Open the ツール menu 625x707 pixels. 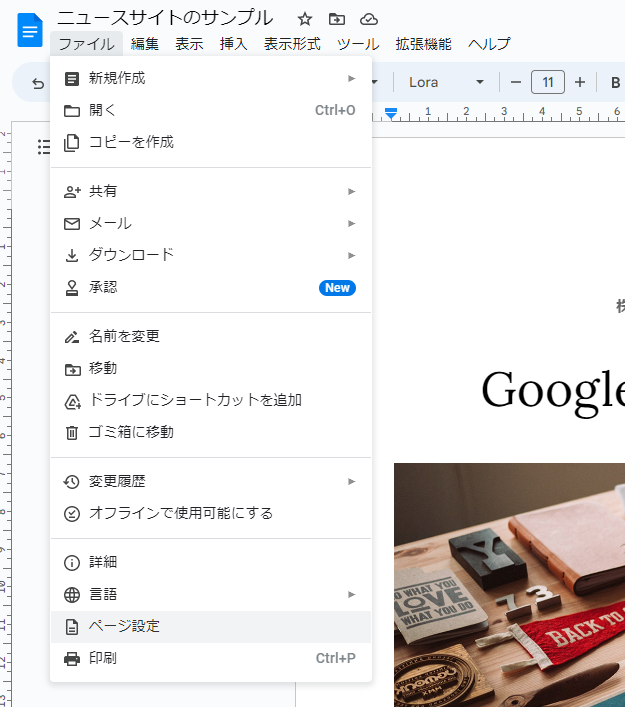[x=358, y=44]
